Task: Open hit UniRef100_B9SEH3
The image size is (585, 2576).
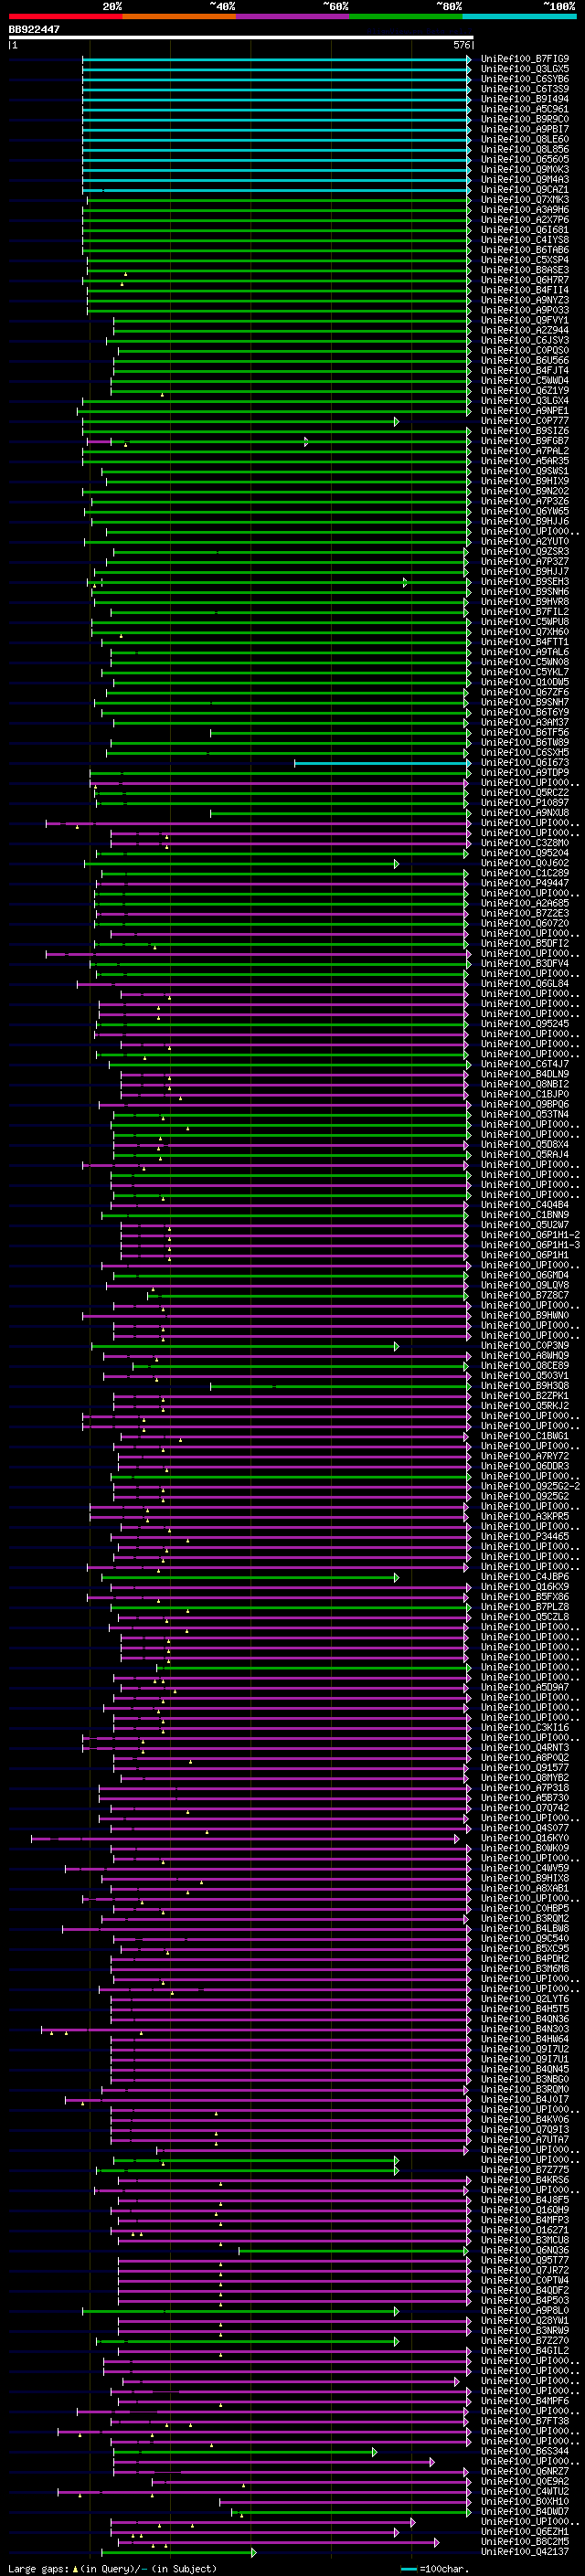Action: pos(524,582)
